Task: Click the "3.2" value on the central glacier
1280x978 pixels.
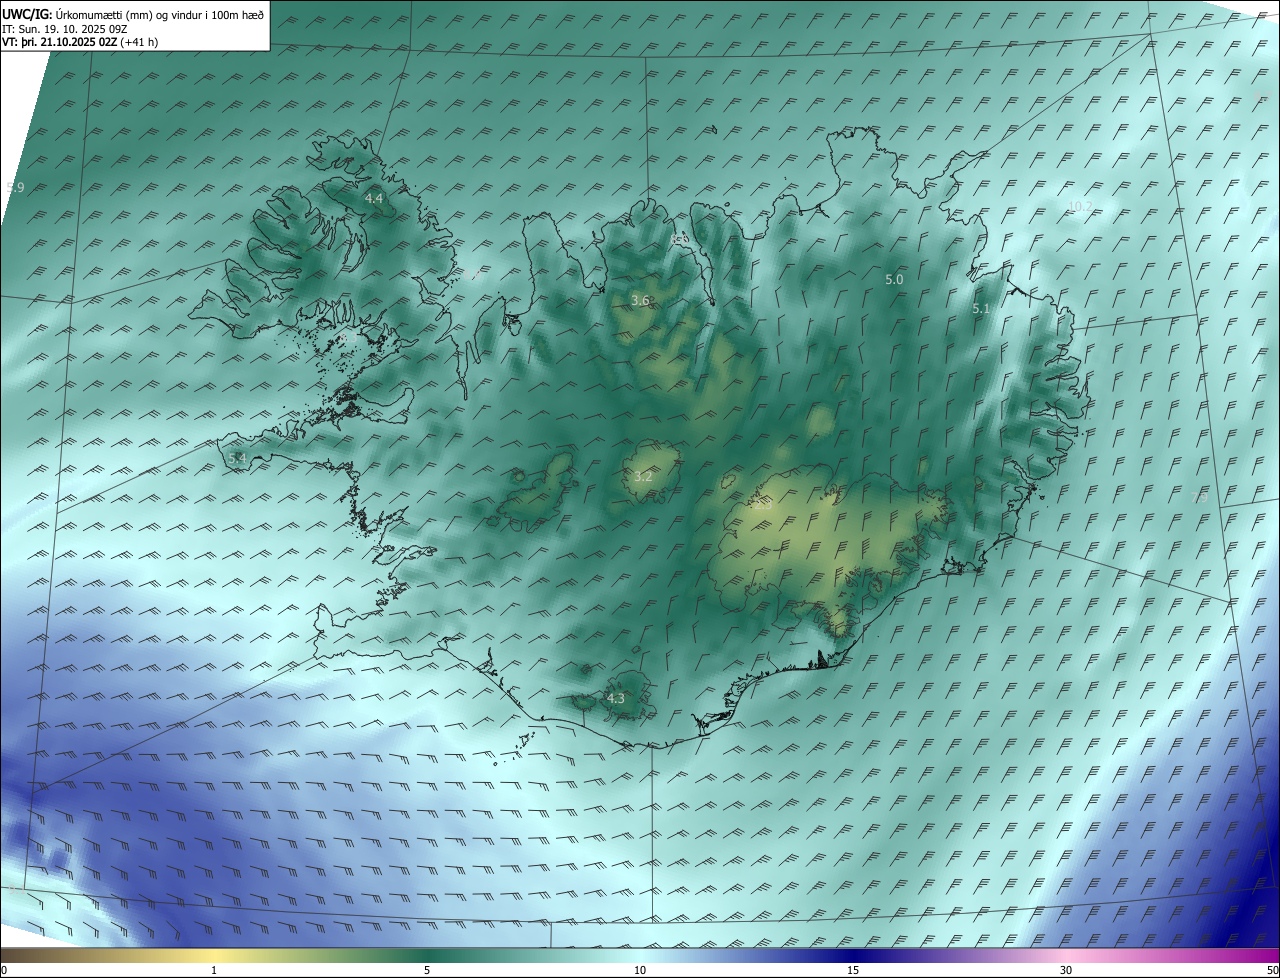Action: point(643,477)
